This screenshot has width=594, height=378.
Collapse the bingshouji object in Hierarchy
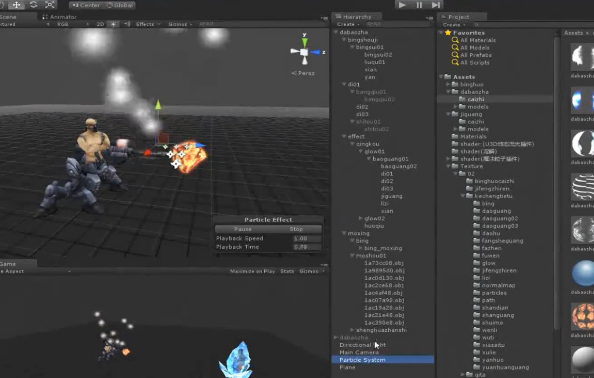tap(344, 40)
